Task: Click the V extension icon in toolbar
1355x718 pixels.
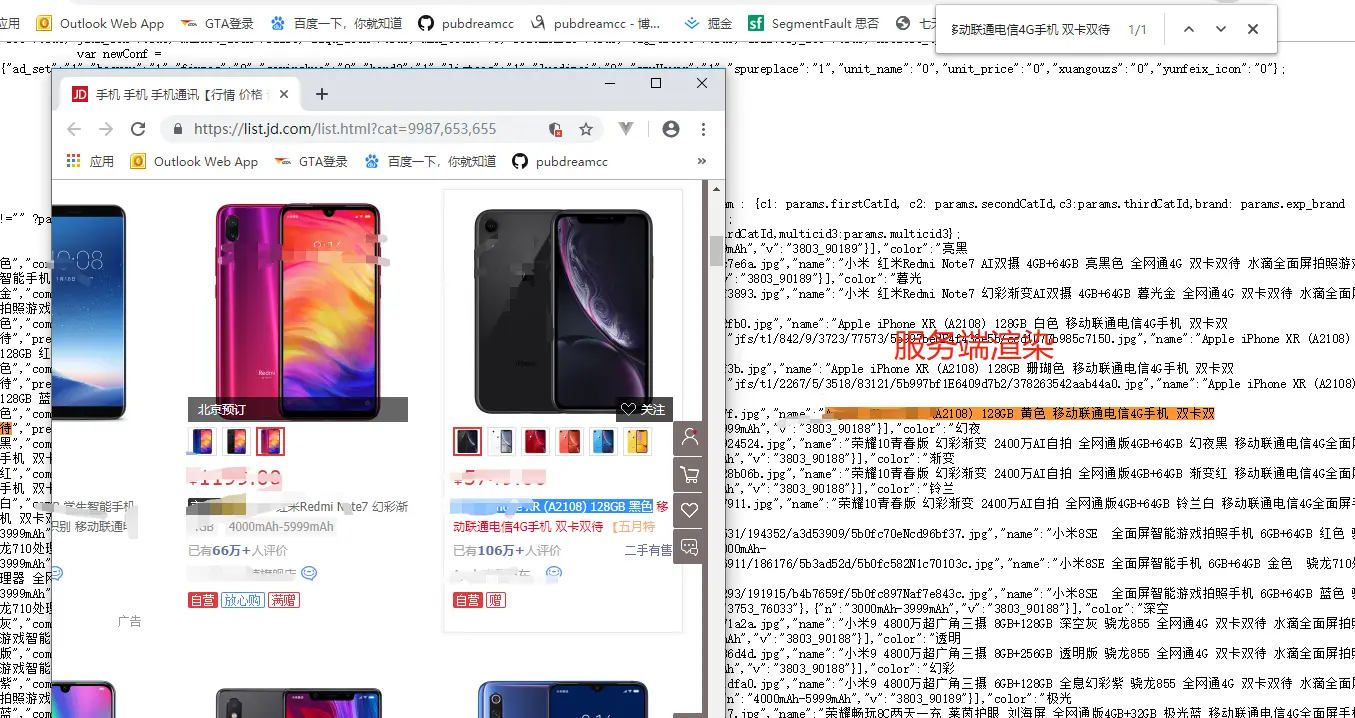Action: click(x=626, y=129)
